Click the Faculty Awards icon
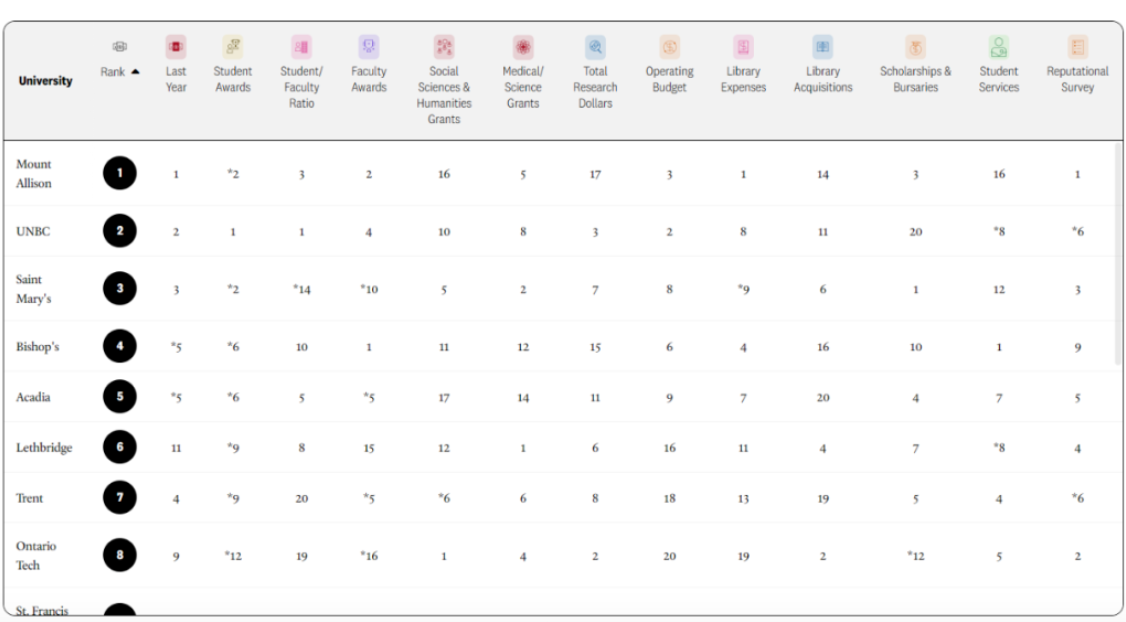1126x622 pixels. (x=368, y=46)
